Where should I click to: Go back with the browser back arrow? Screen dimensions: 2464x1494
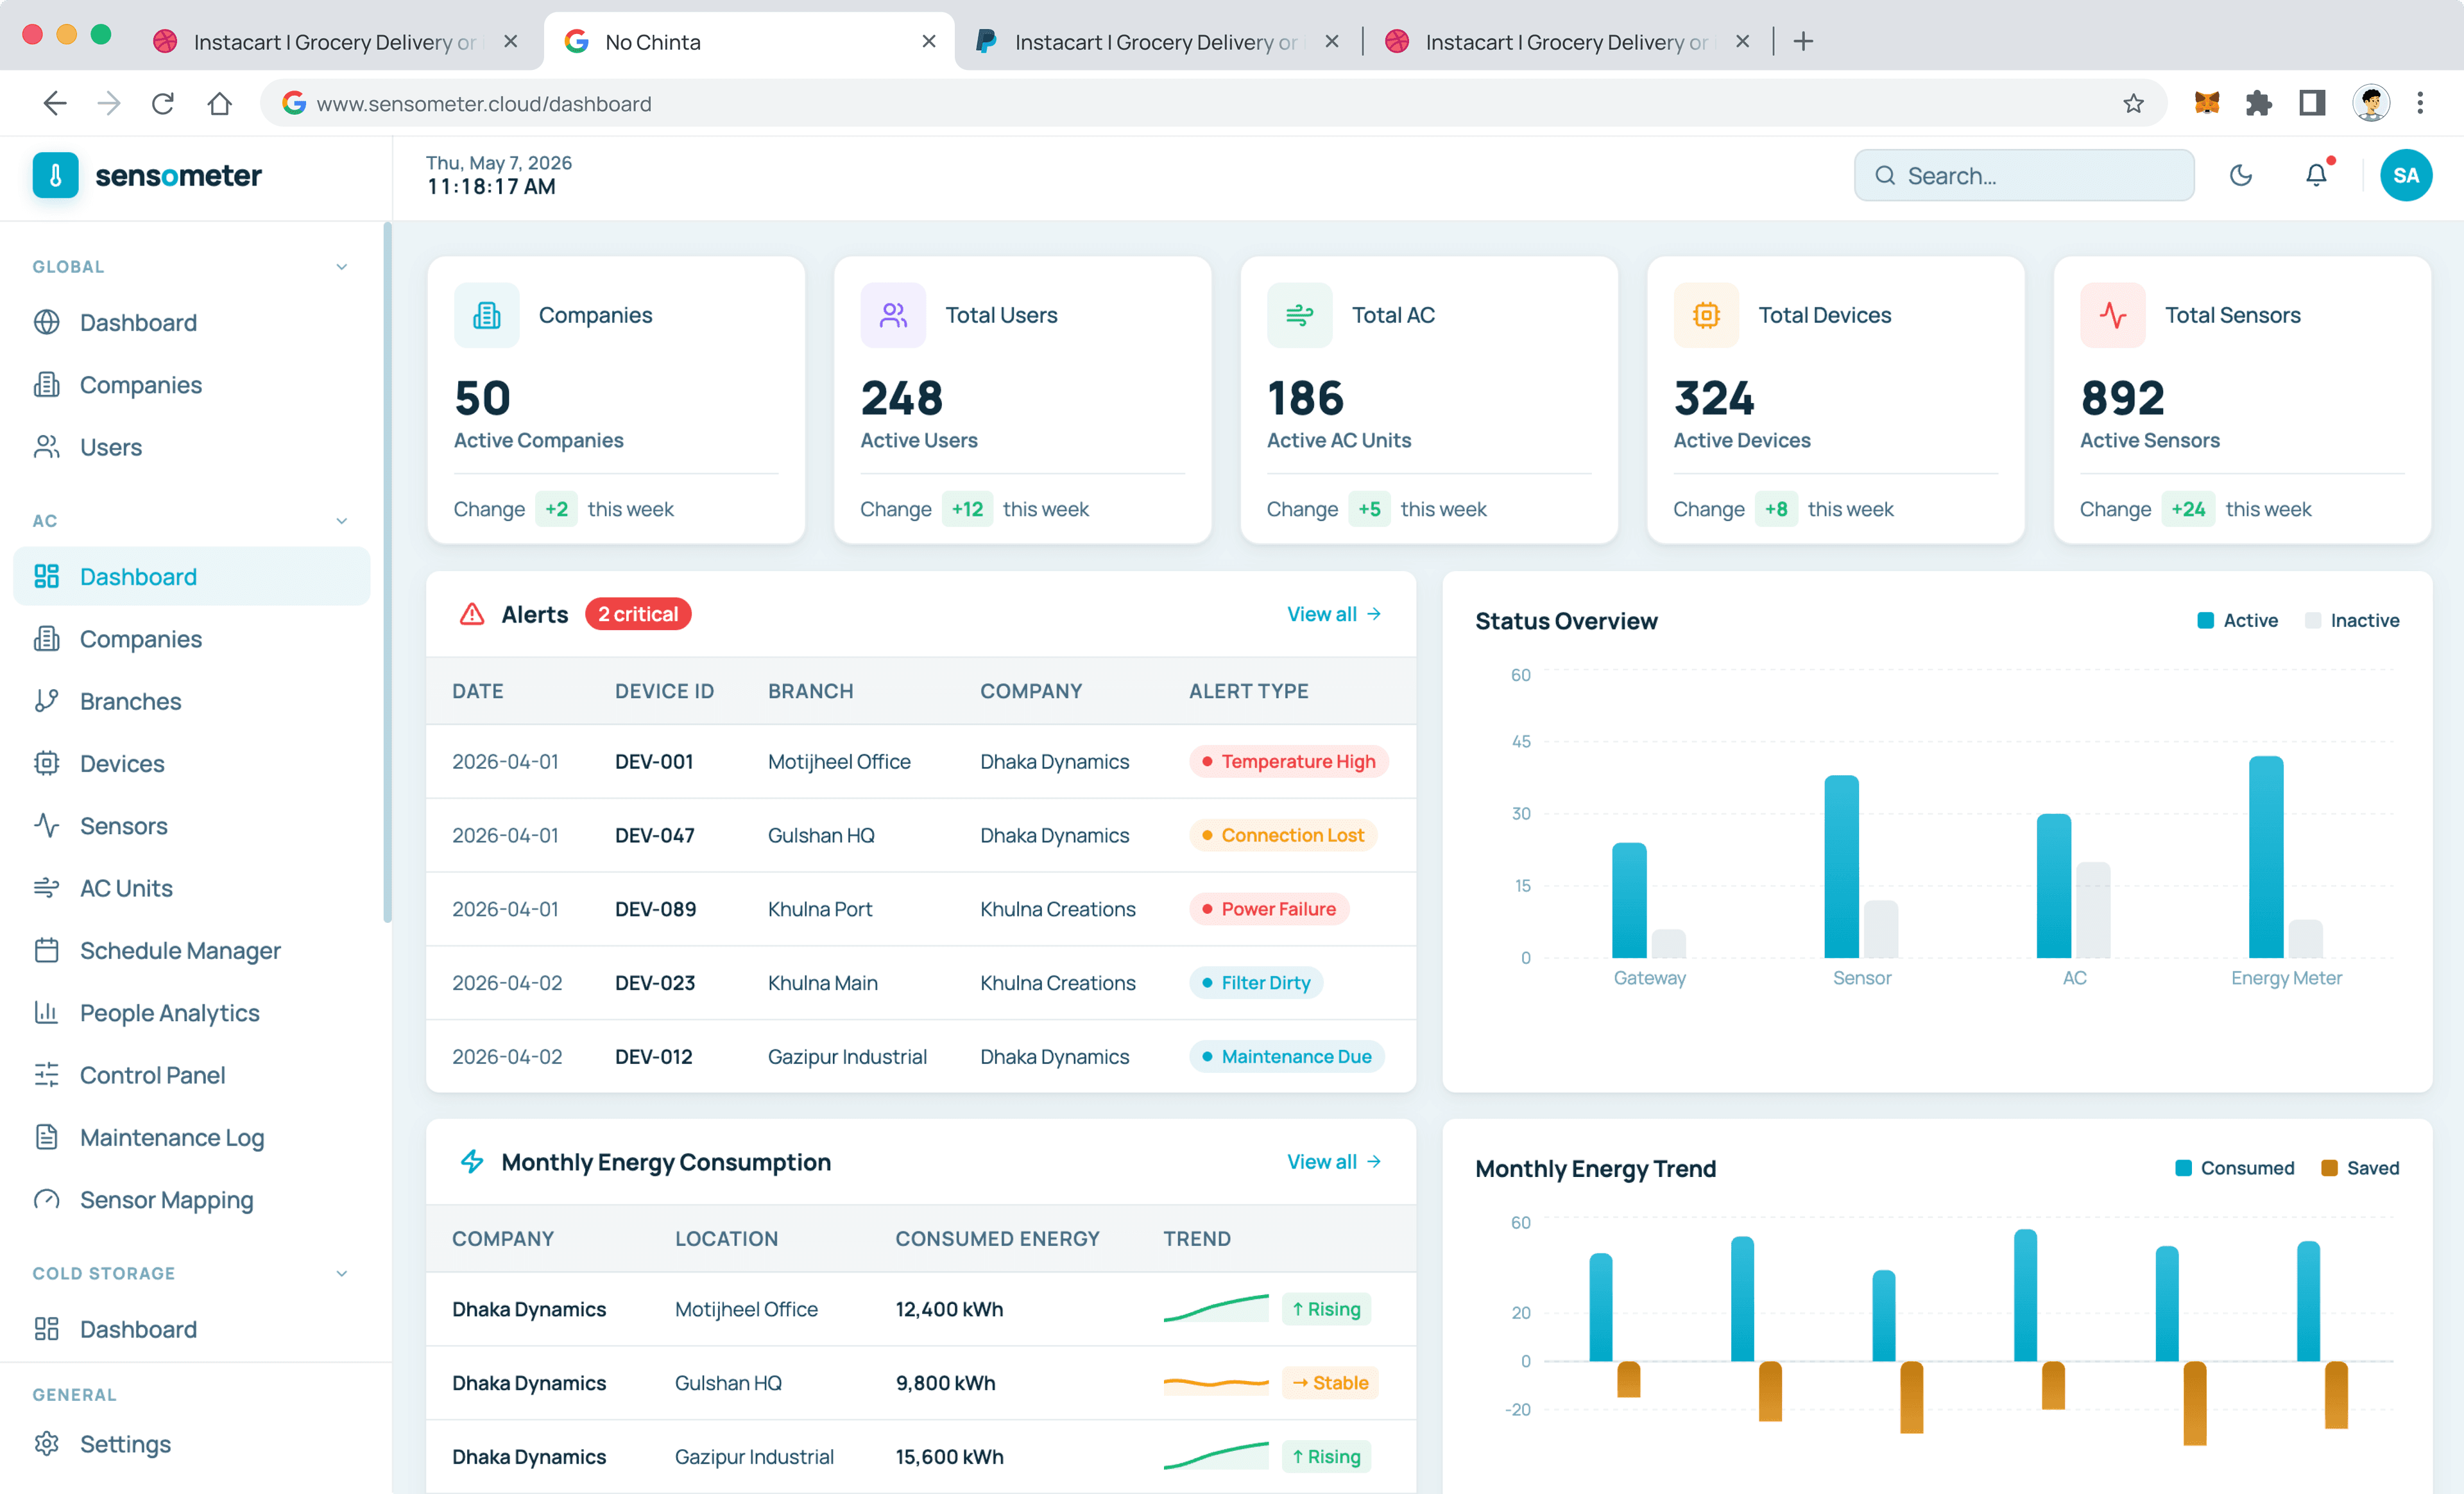click(55, 103)
